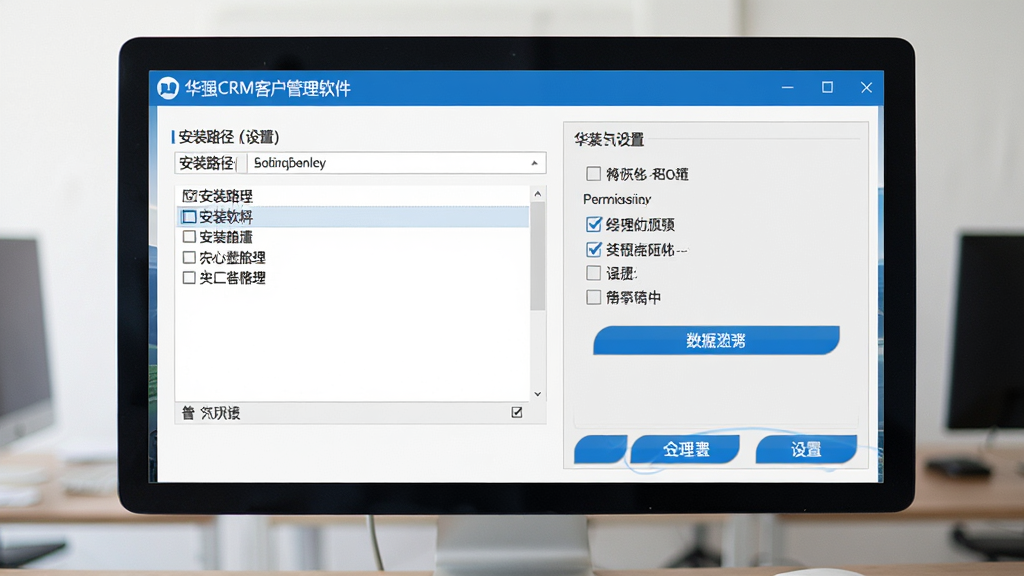Tick the last checkbox in the install list

coord(189,278)
